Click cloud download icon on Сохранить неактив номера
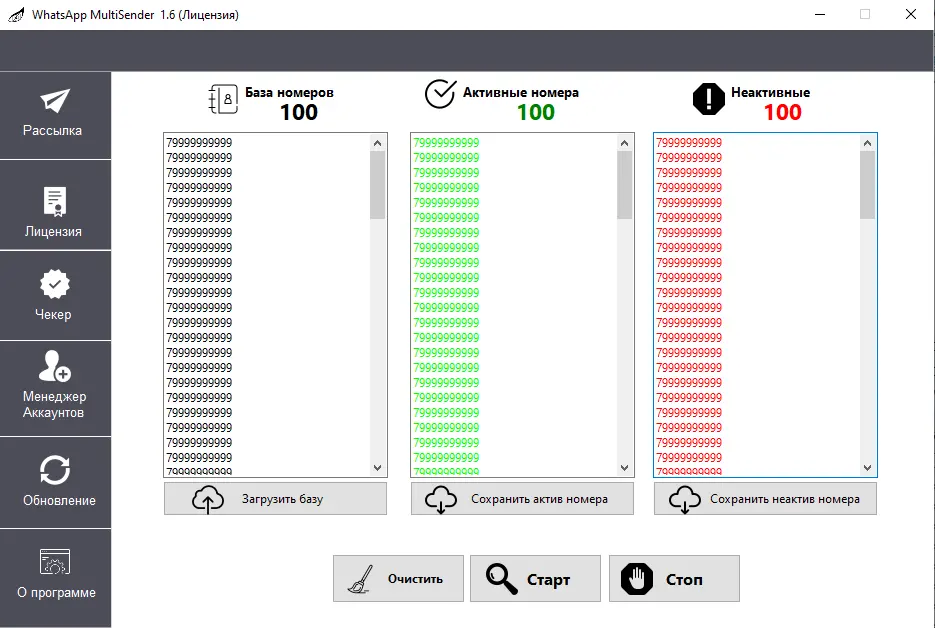 pos(685,499)
